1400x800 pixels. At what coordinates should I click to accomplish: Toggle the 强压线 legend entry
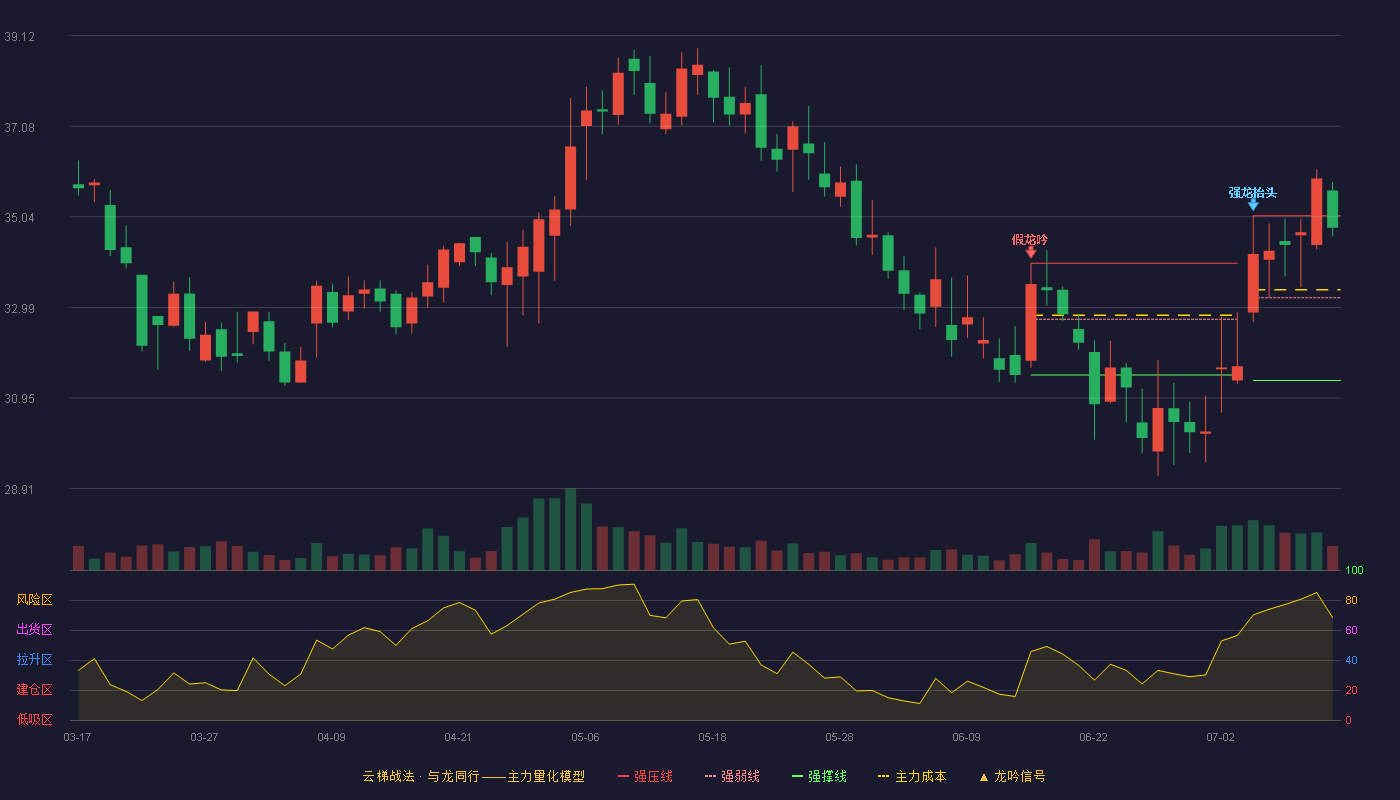tap(645, 776)
